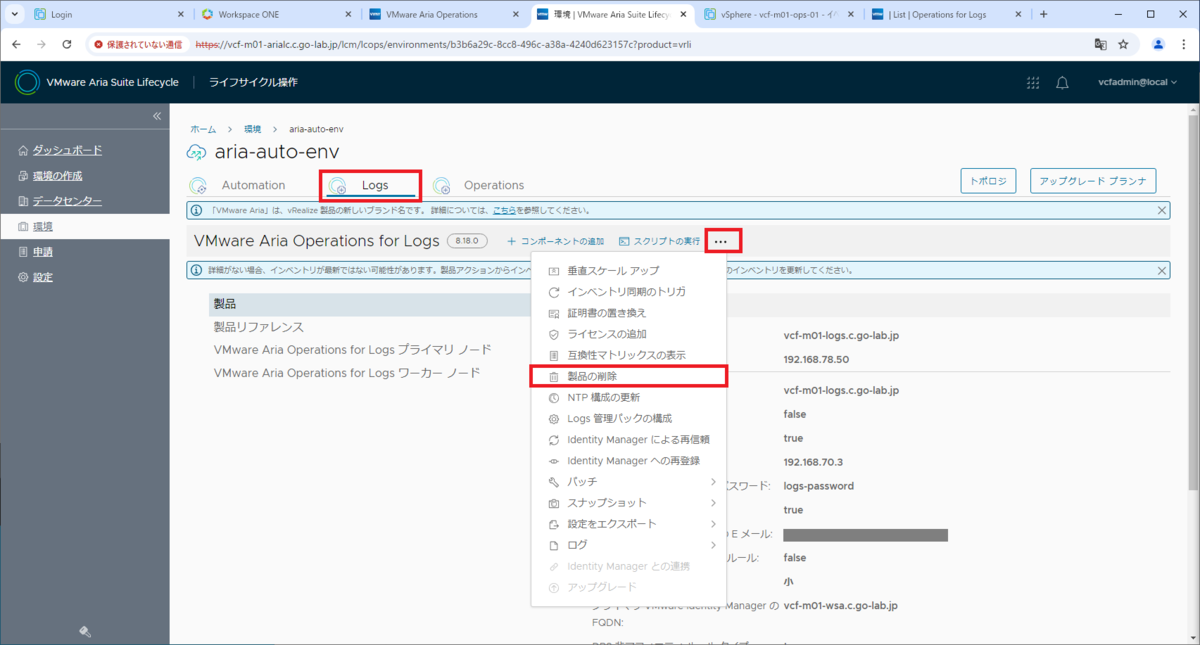
Task: Click the アップグレード プランナ button
Action: 1093,181
